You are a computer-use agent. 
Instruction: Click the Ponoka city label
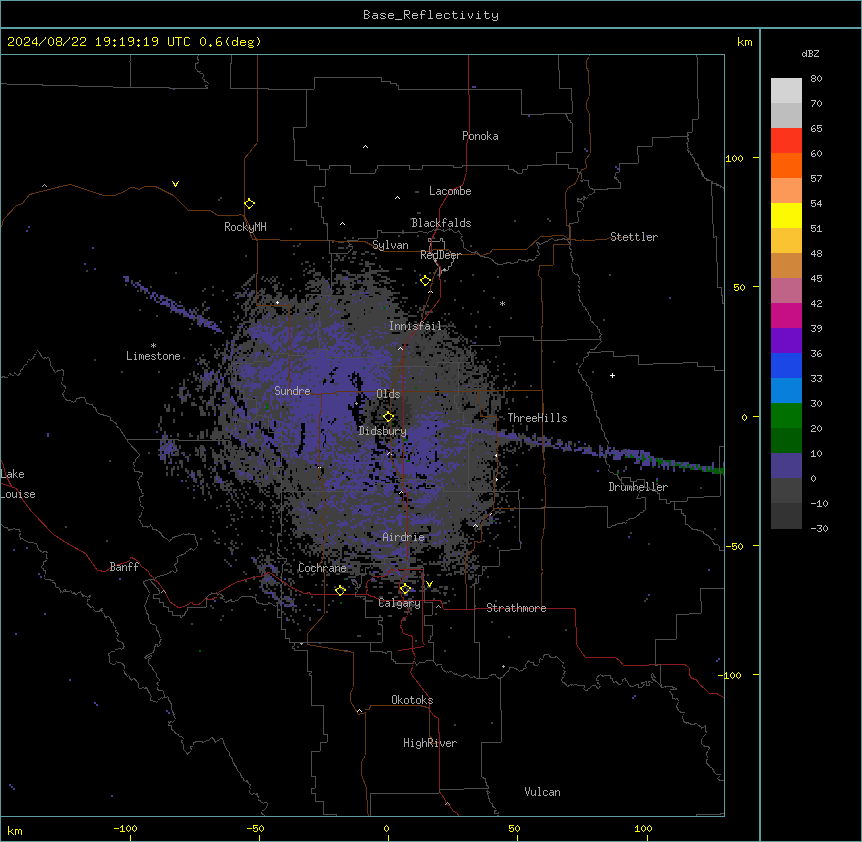pyautogui.click(x=480, y=136)
